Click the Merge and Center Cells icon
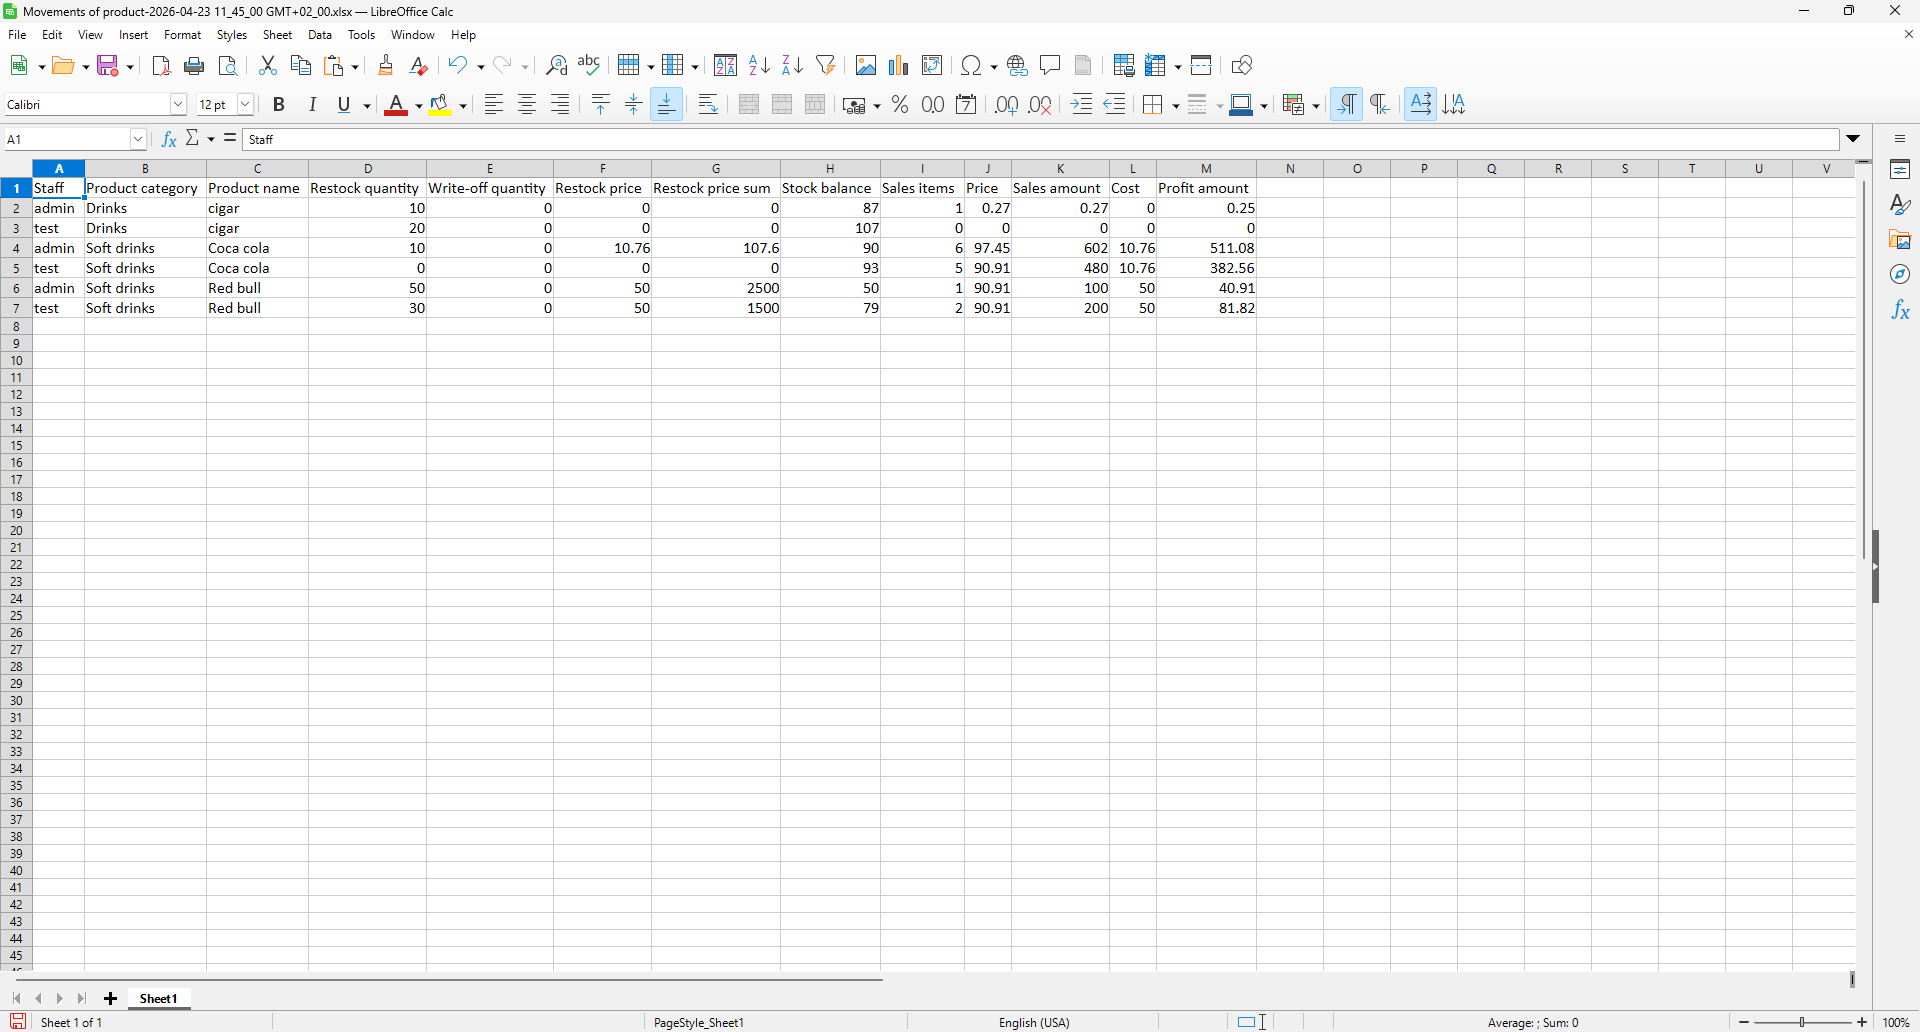1920x1032 pixels. coord(749,105)
